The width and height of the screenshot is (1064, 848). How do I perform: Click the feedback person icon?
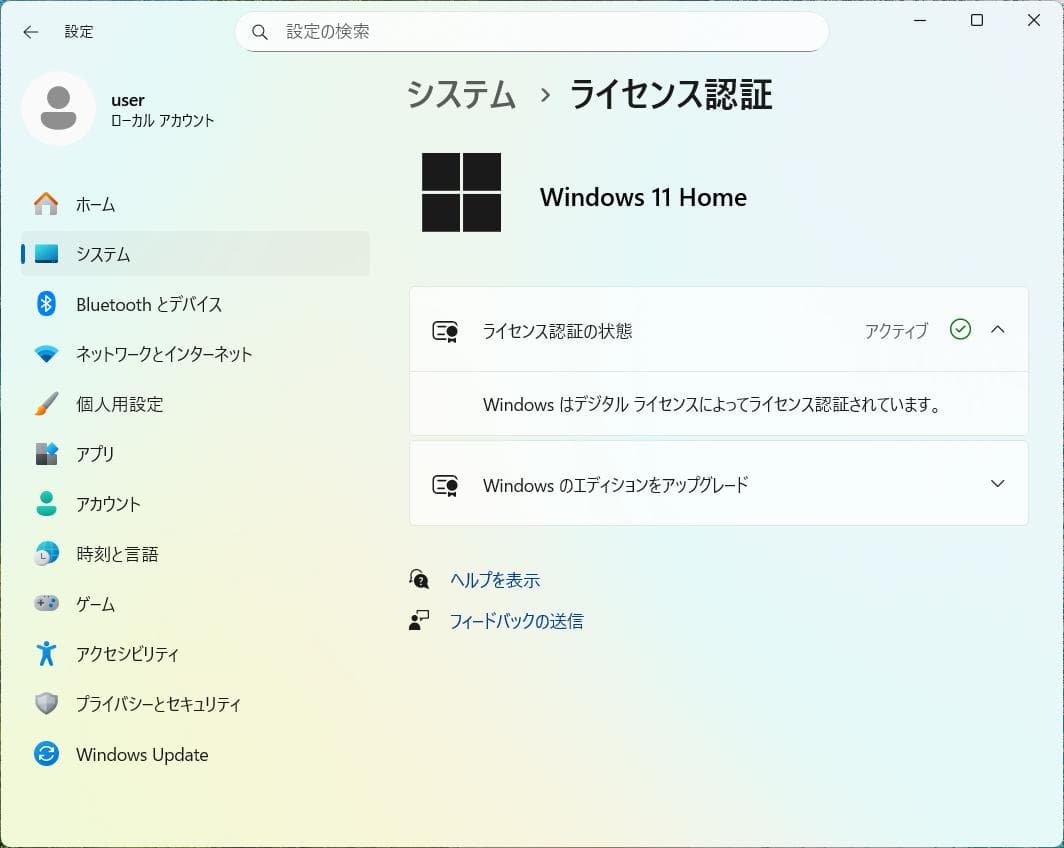[x=419, y=620]
